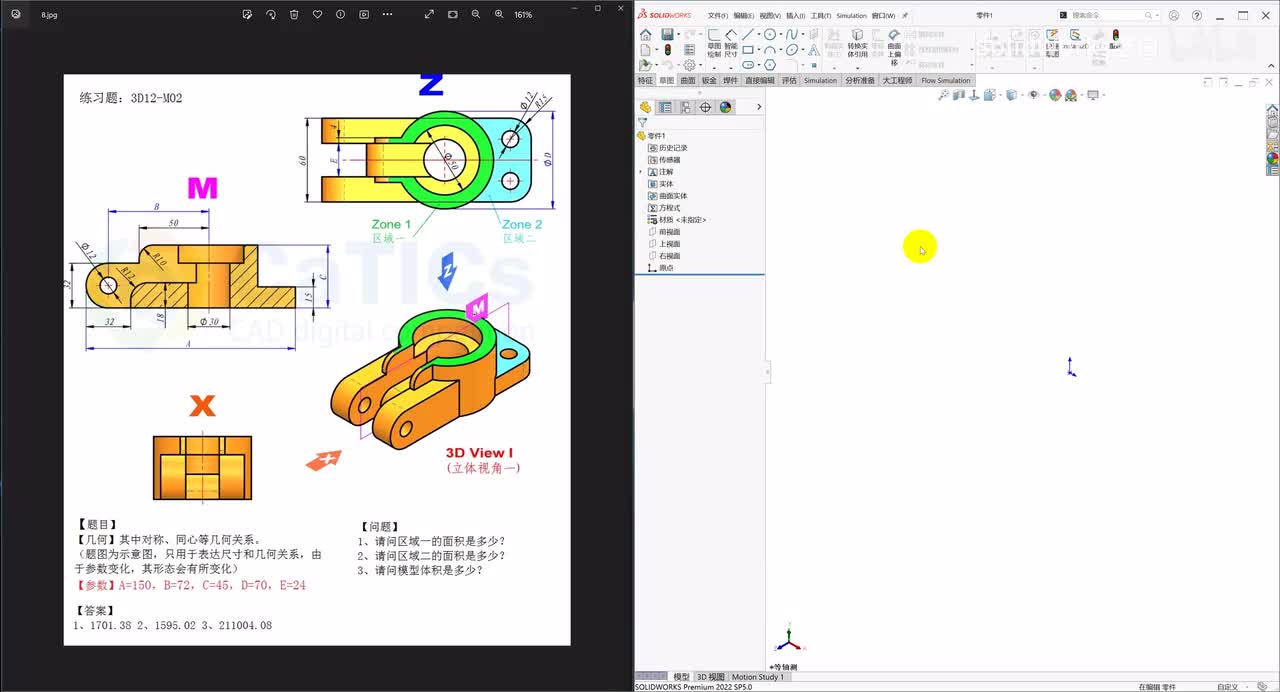Open the 窗口 menu in SolidWorks
The image size is (1280, 692).
883,16
